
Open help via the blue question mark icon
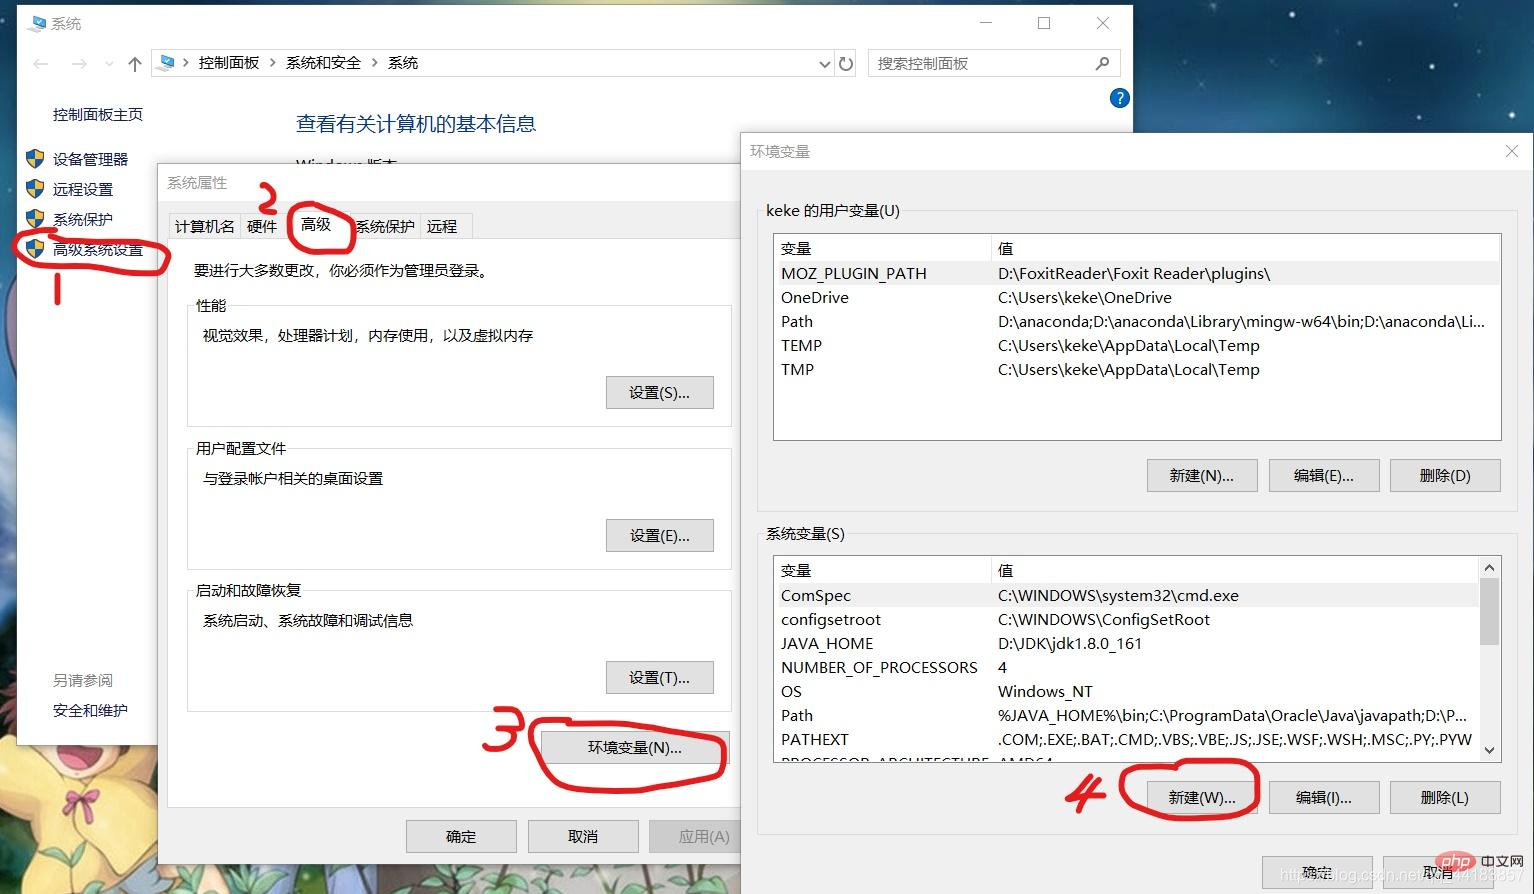tap(1119, 98)
